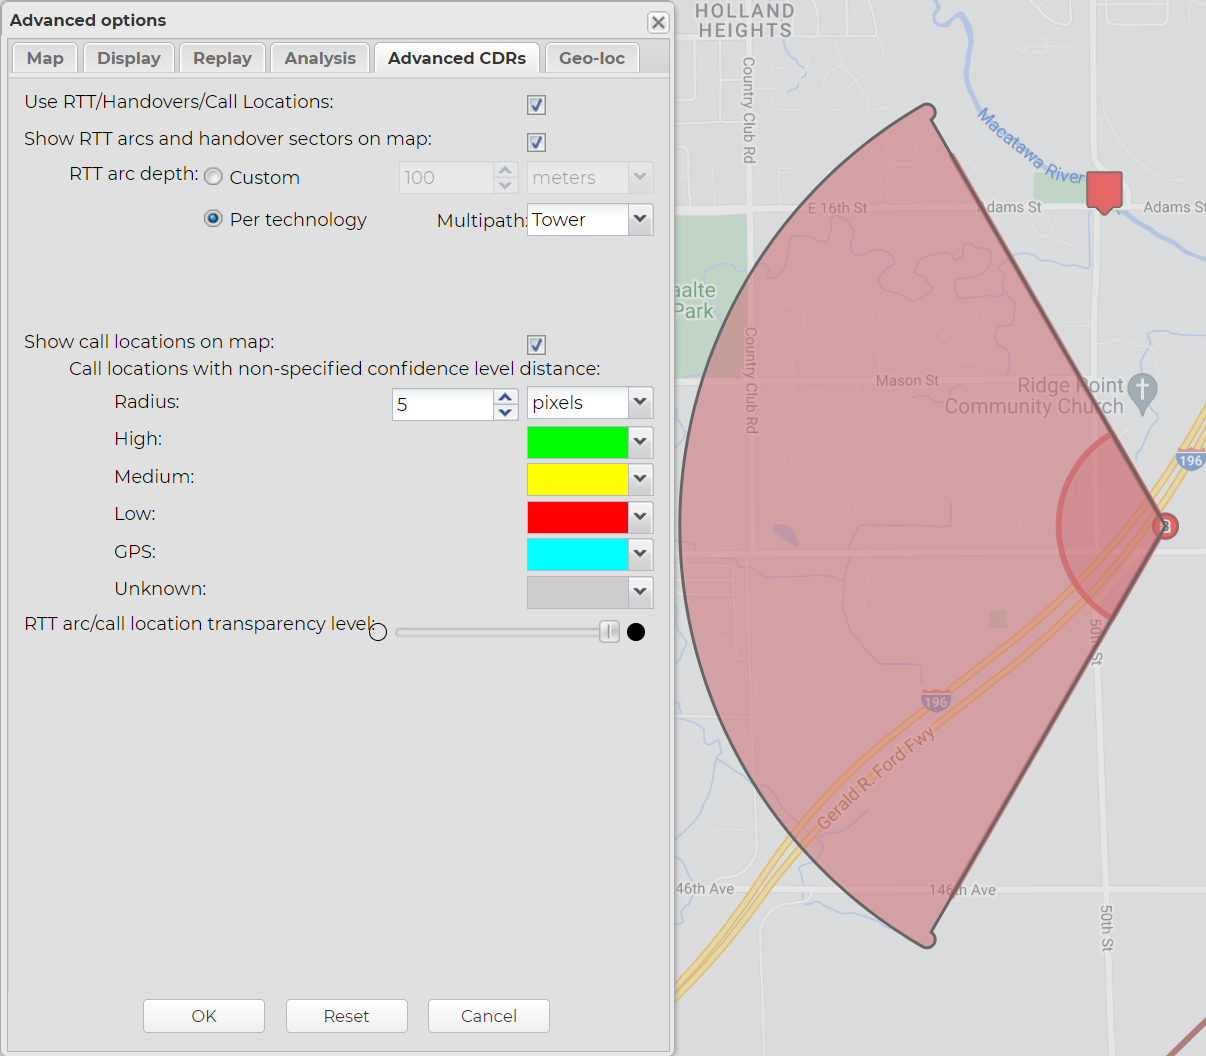Image resolution: width=1206 pixels, height=1056 pixels.
Task: Open the Multipath Tower dropdown
Action: point(640,219)
